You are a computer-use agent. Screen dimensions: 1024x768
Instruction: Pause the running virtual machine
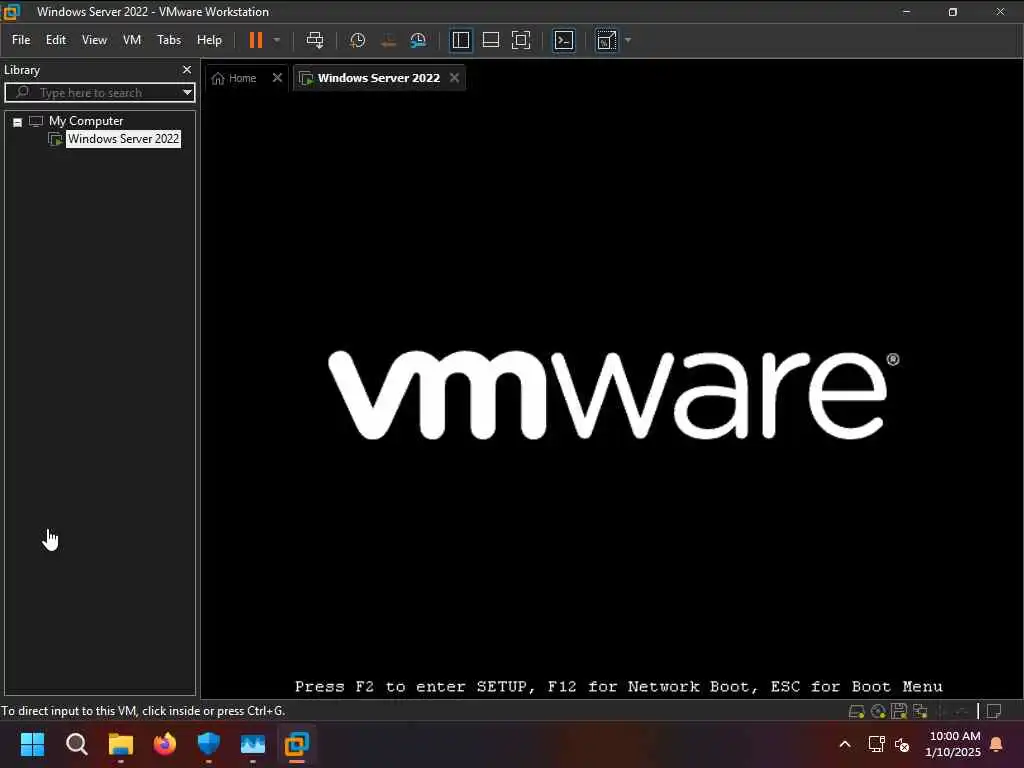[255, 40]
